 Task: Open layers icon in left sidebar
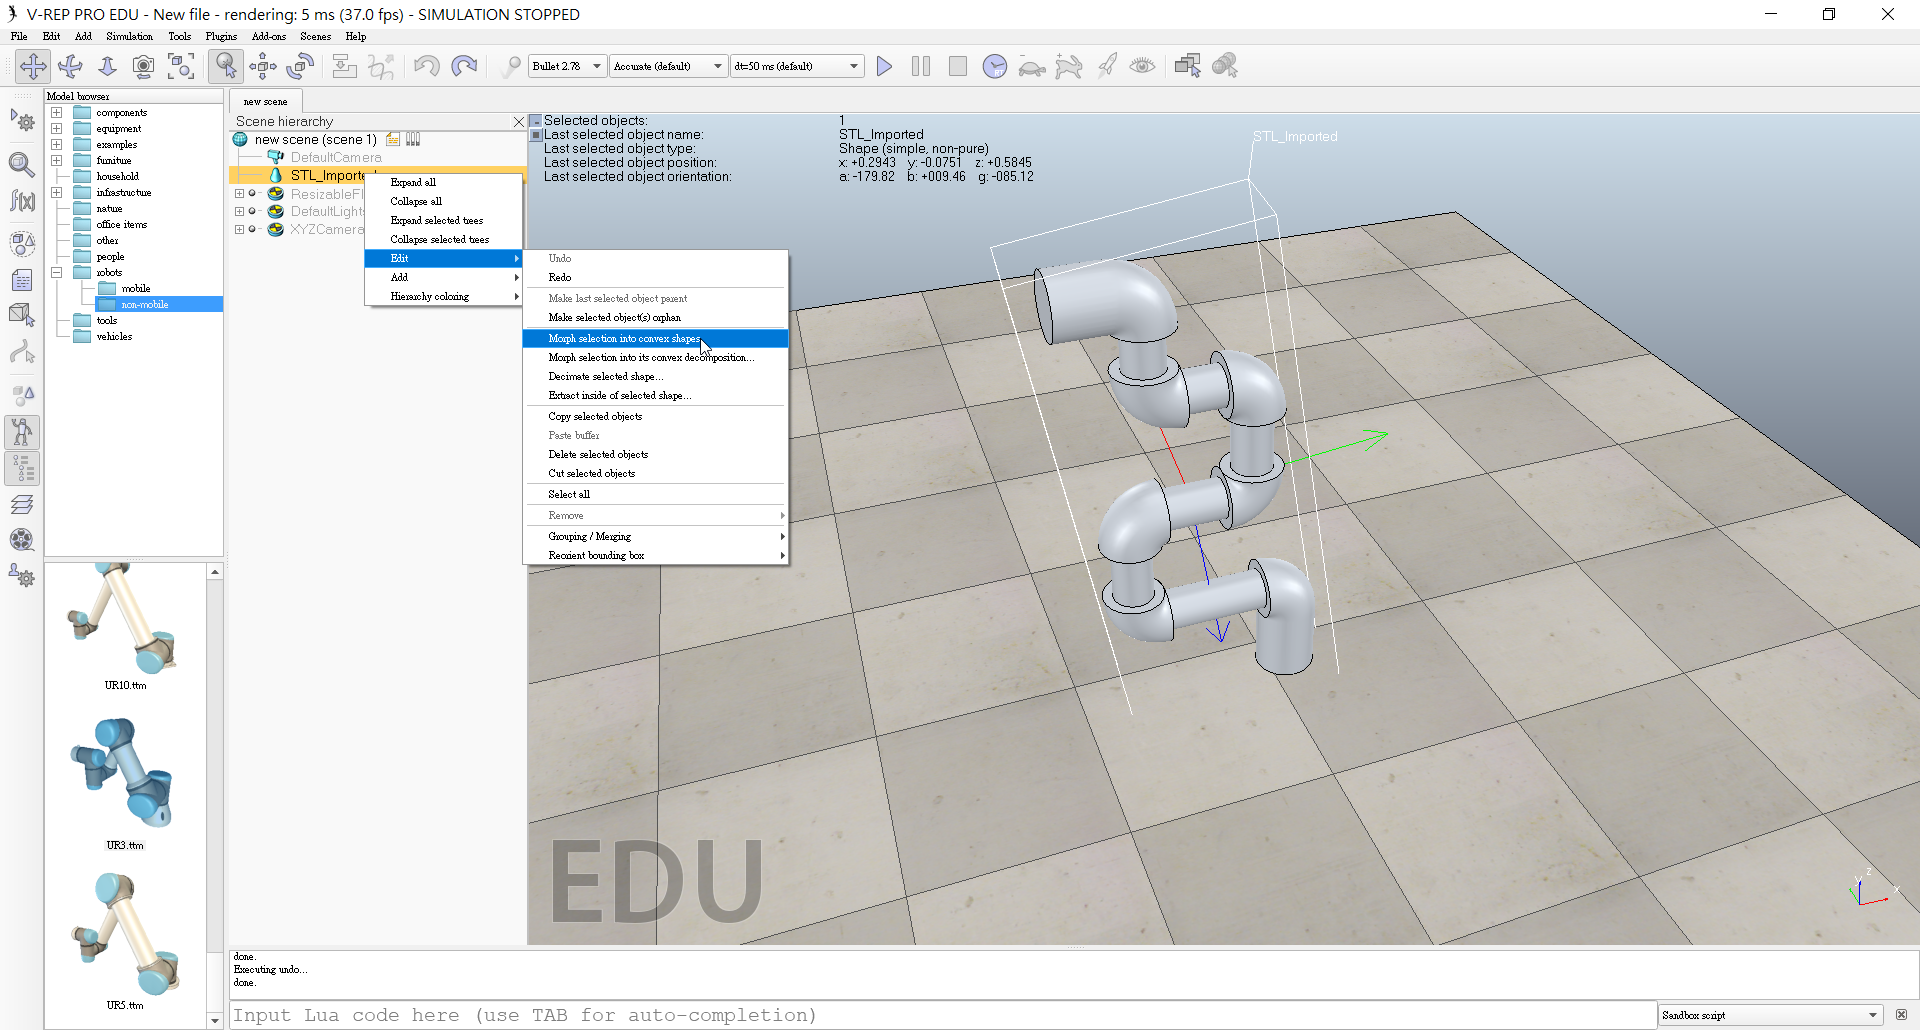pyautogui.click(x=22, y=504)
